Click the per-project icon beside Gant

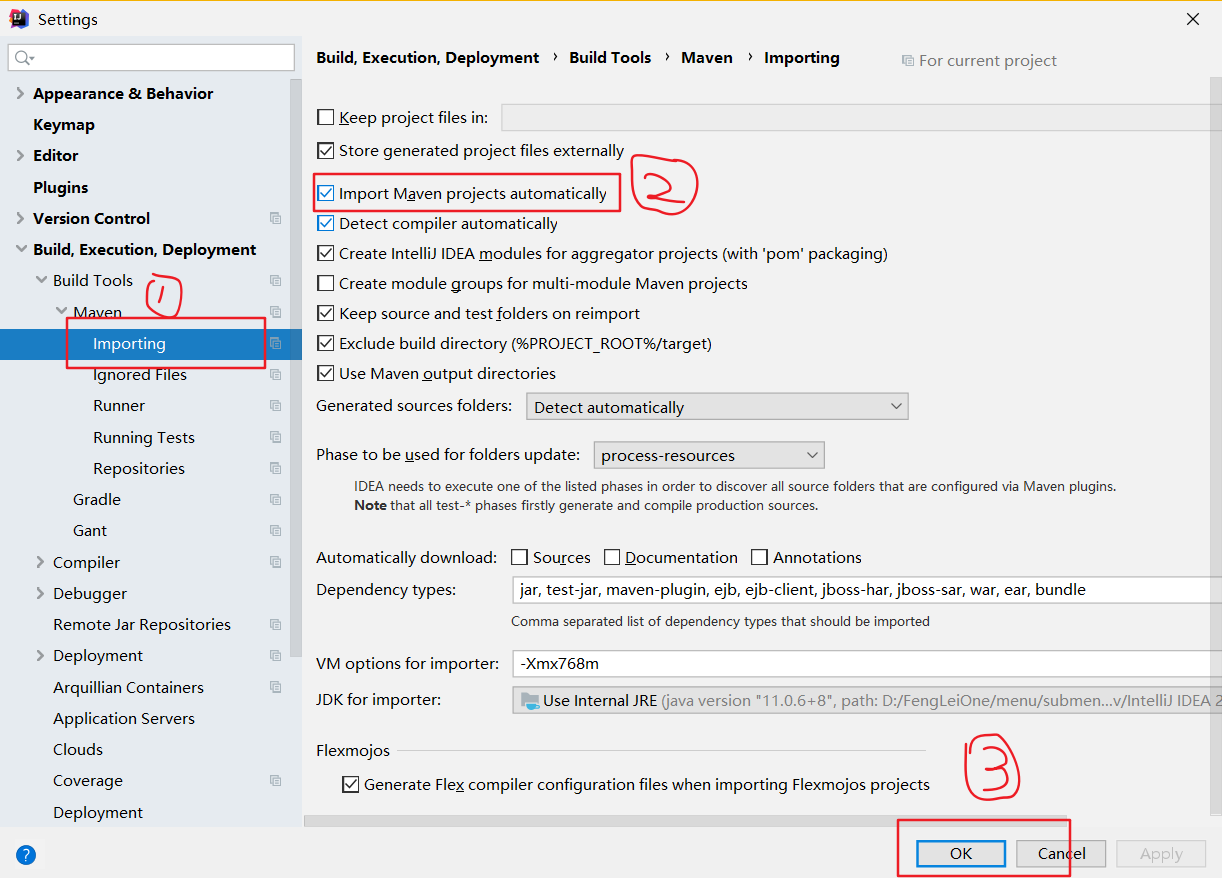point(275,531)
